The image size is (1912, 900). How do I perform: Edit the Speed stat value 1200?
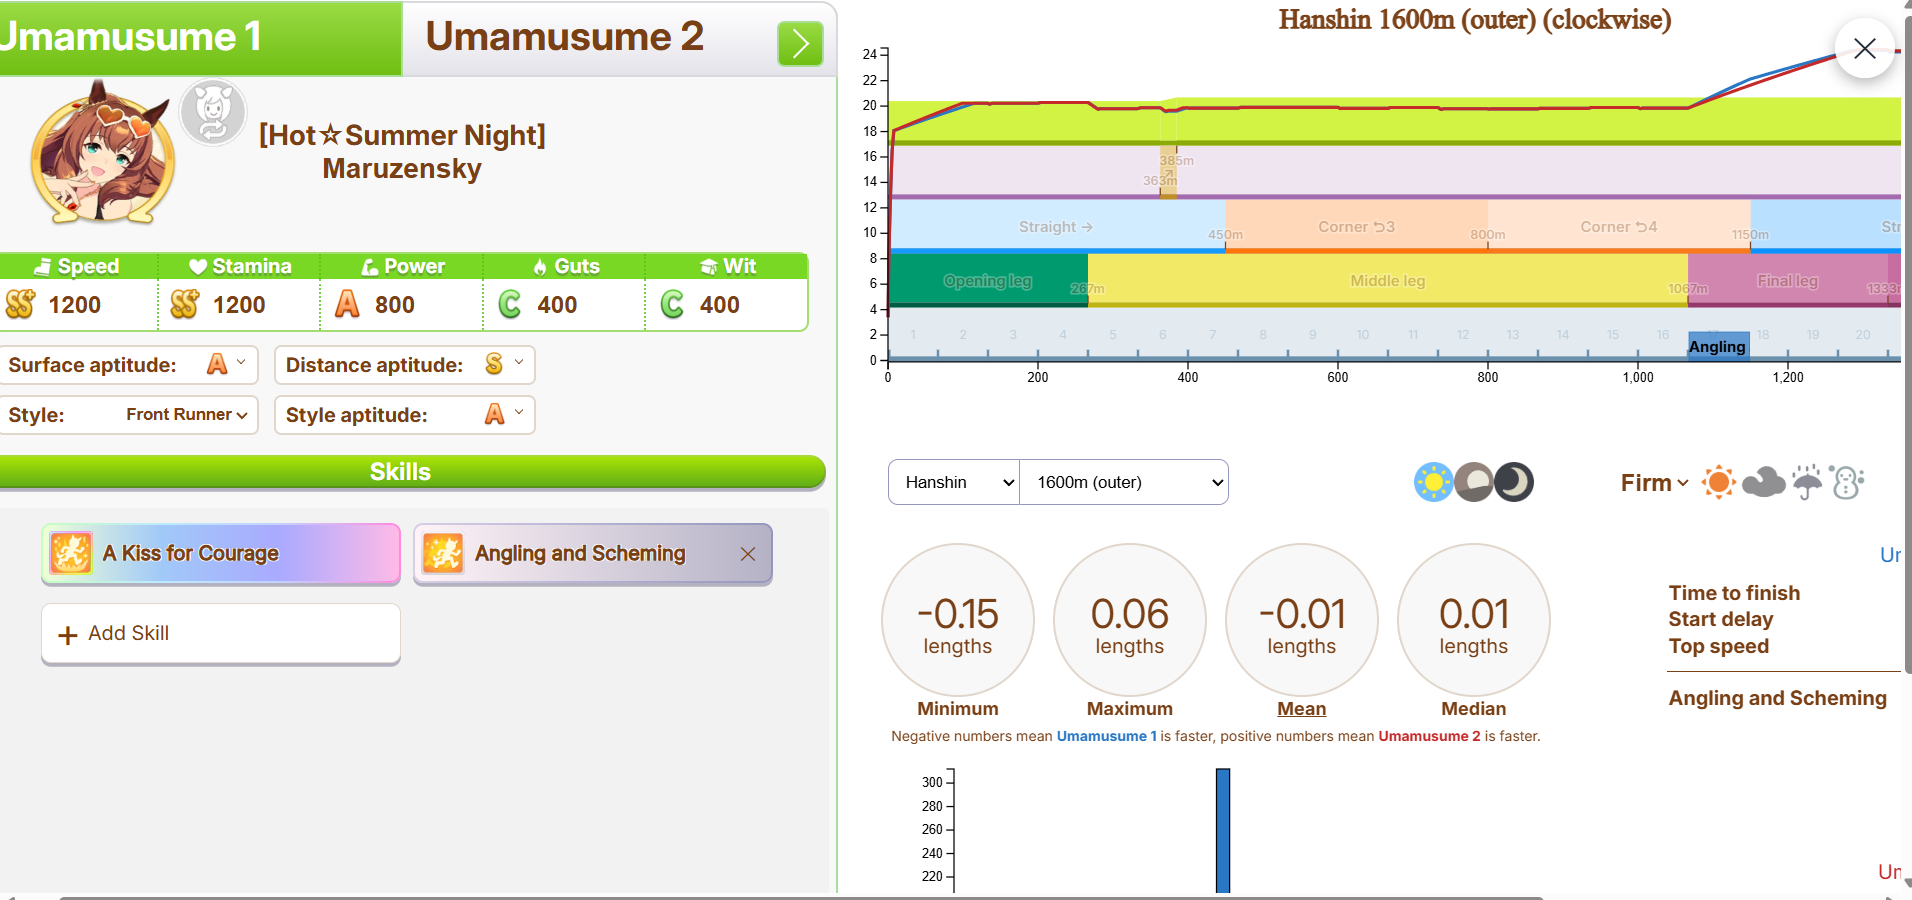75,305
